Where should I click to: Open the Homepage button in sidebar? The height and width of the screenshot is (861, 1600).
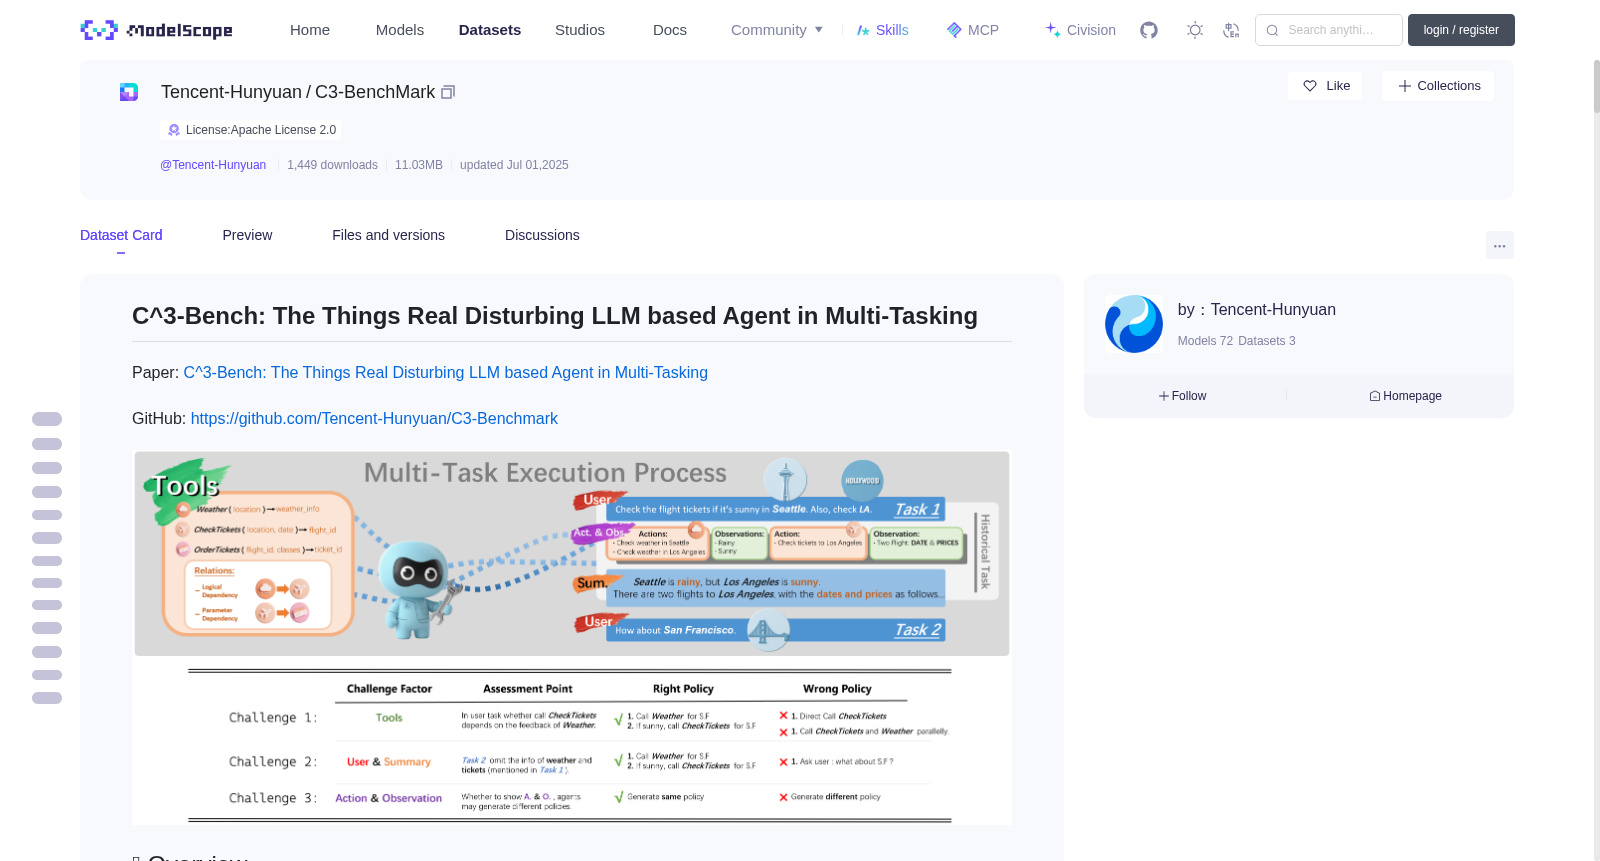[1406, 396]
